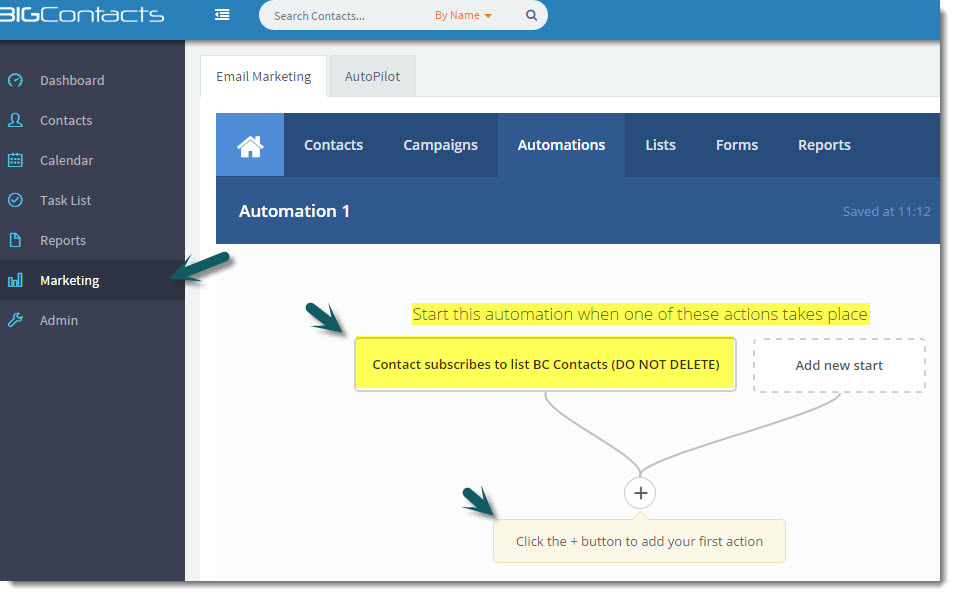The image size is (955, 596).
Task: Click the Search Contacts input field
Action: 347,16
